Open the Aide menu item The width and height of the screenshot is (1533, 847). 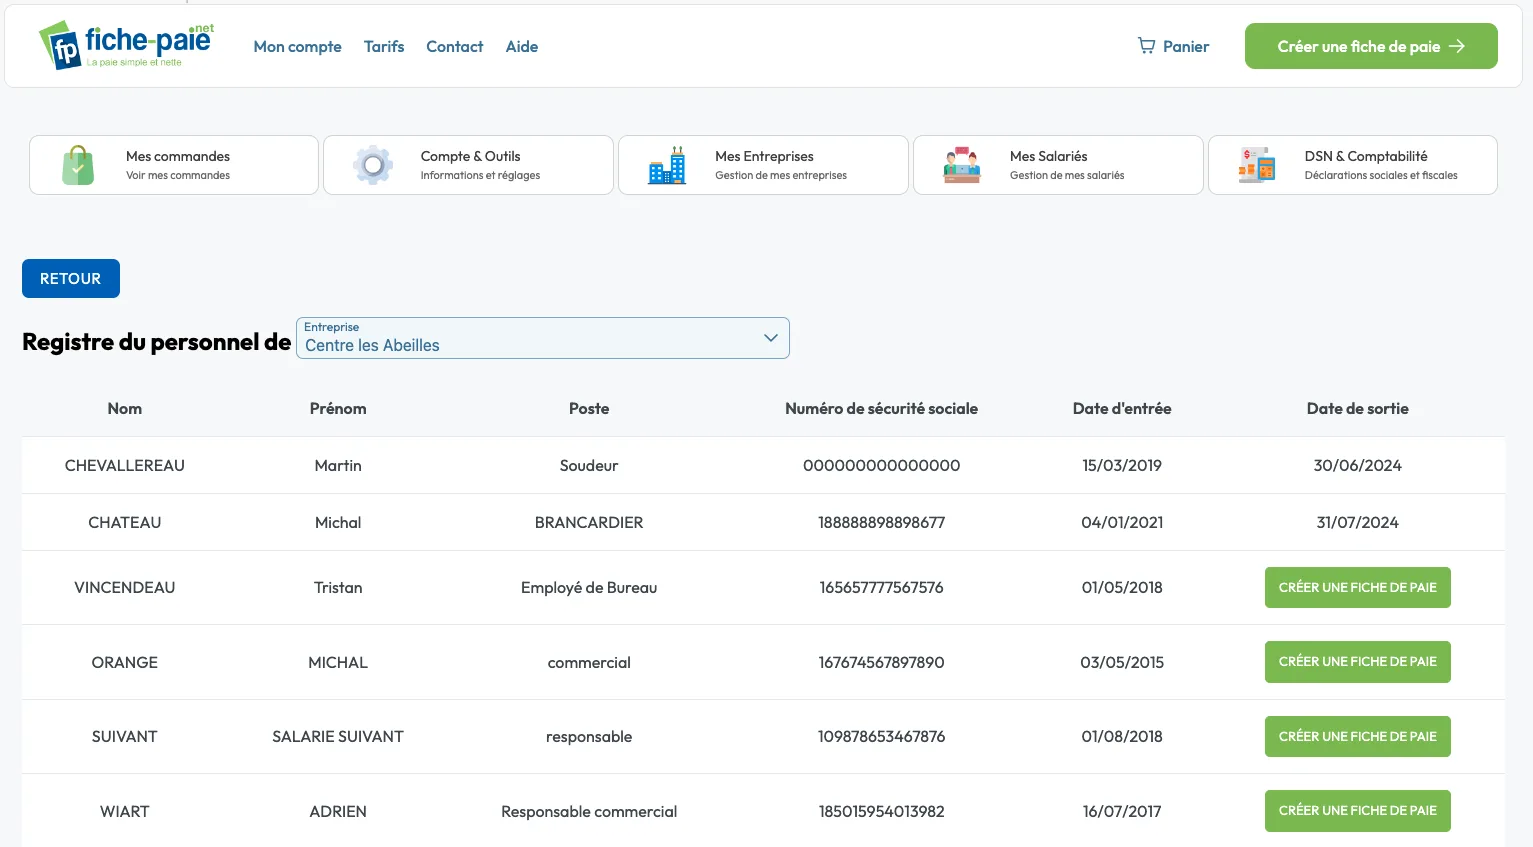(521, 46)
